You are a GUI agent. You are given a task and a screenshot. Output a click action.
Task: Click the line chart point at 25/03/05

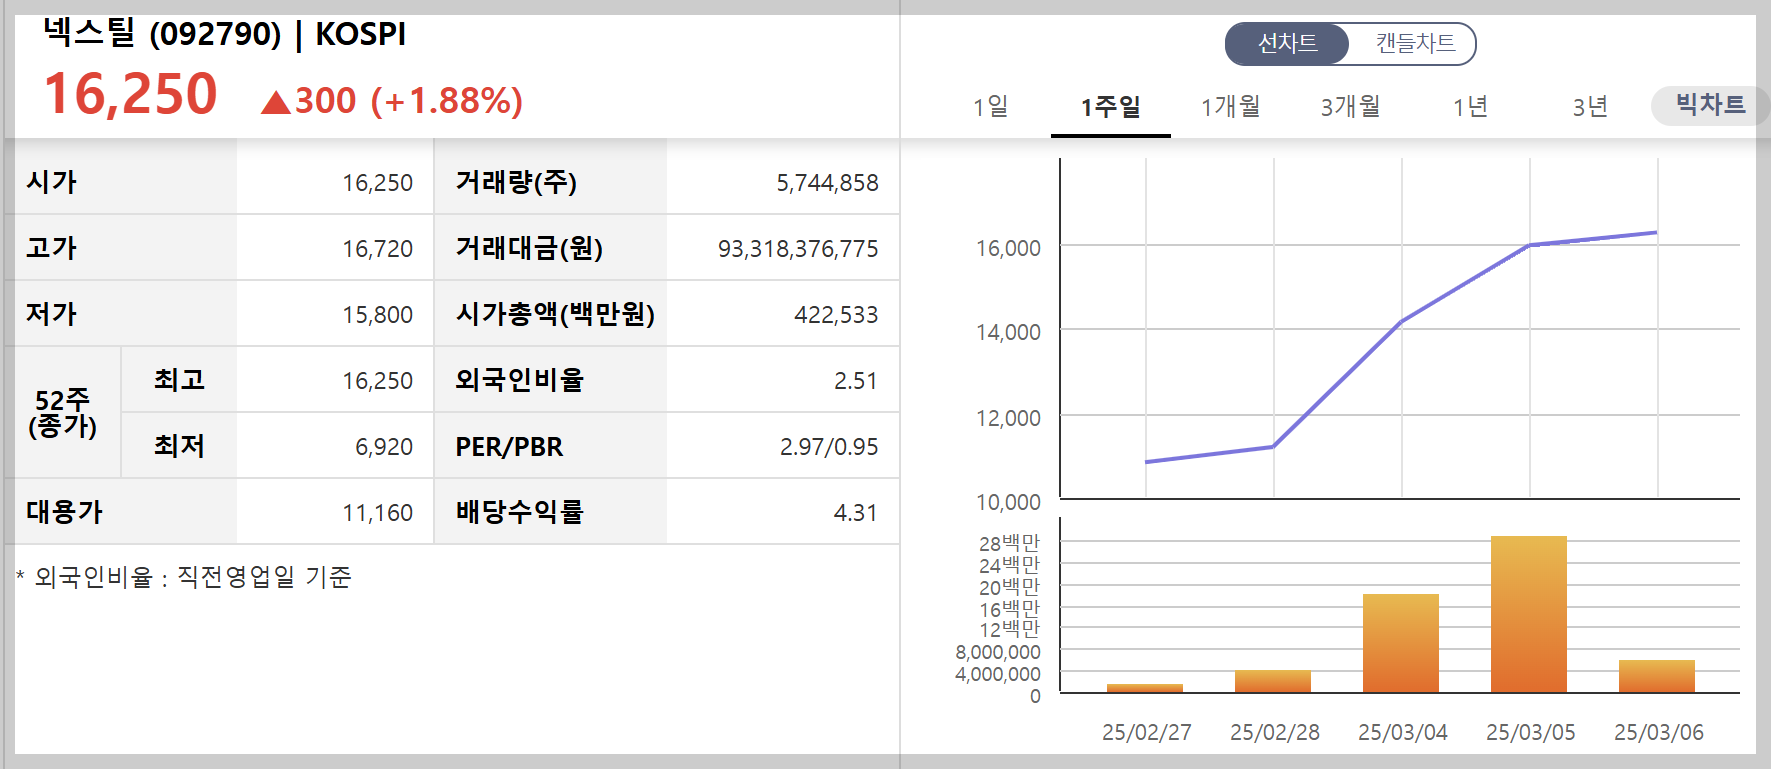pyautogui.click(x=1530, y=245)
